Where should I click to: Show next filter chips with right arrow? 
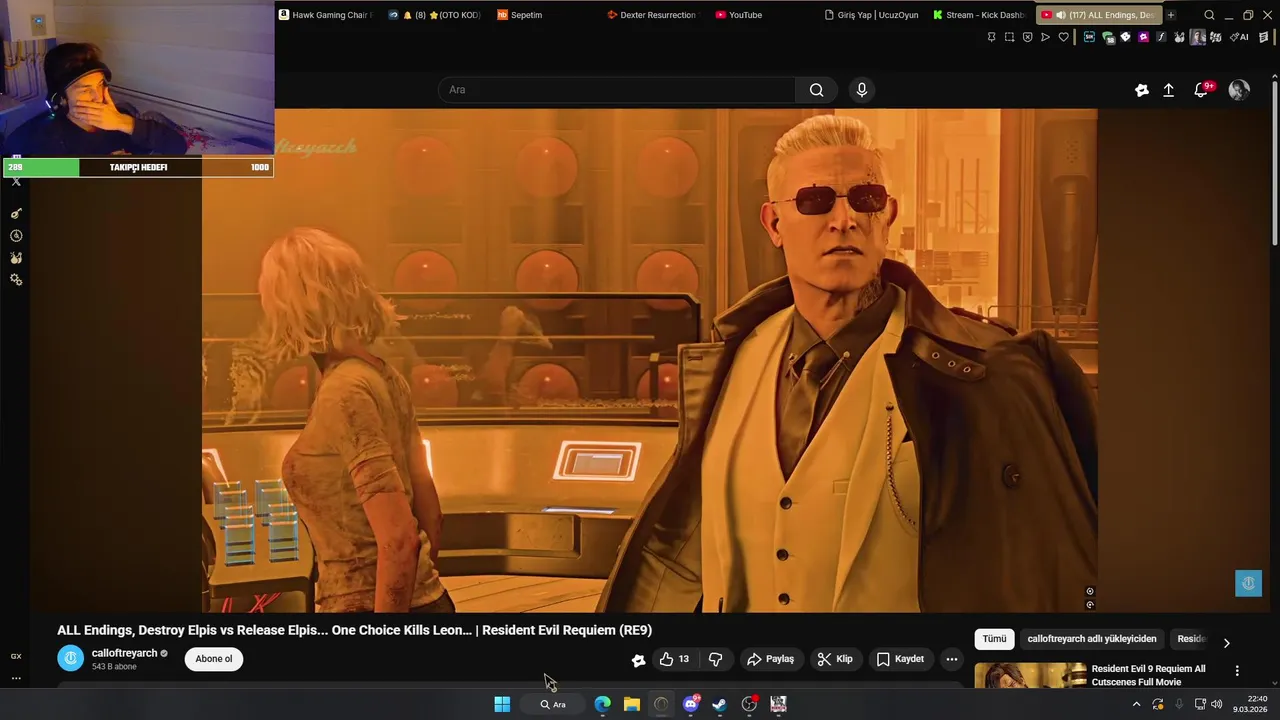[1226, 642]
